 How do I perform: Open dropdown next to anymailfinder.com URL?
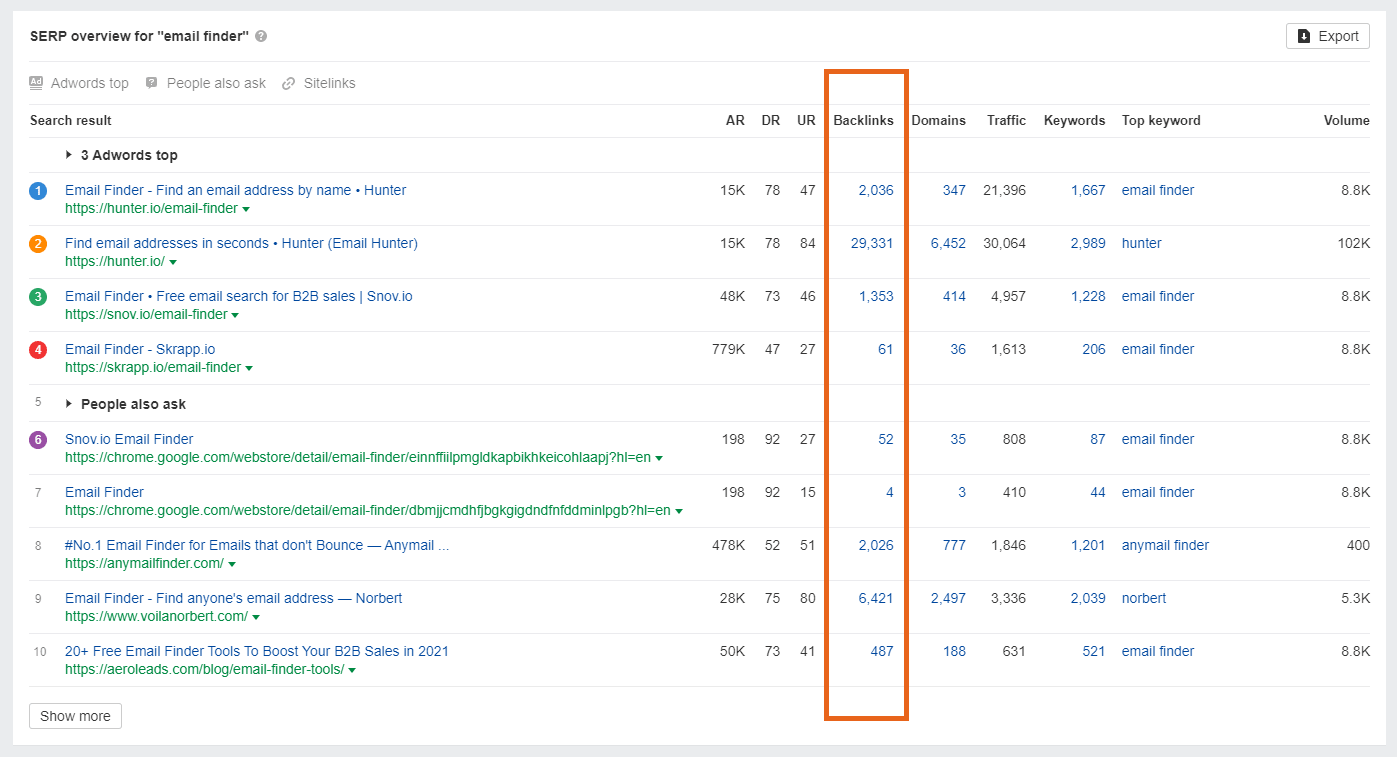pos(232,565)
